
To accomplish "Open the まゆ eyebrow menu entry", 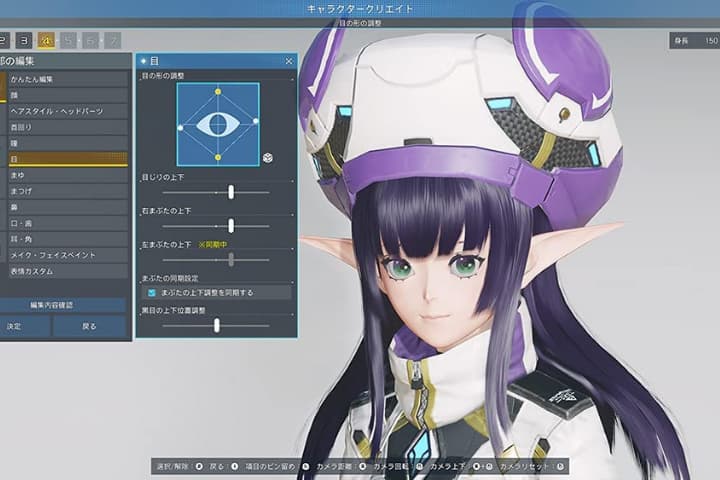I will tap(68, 175).
